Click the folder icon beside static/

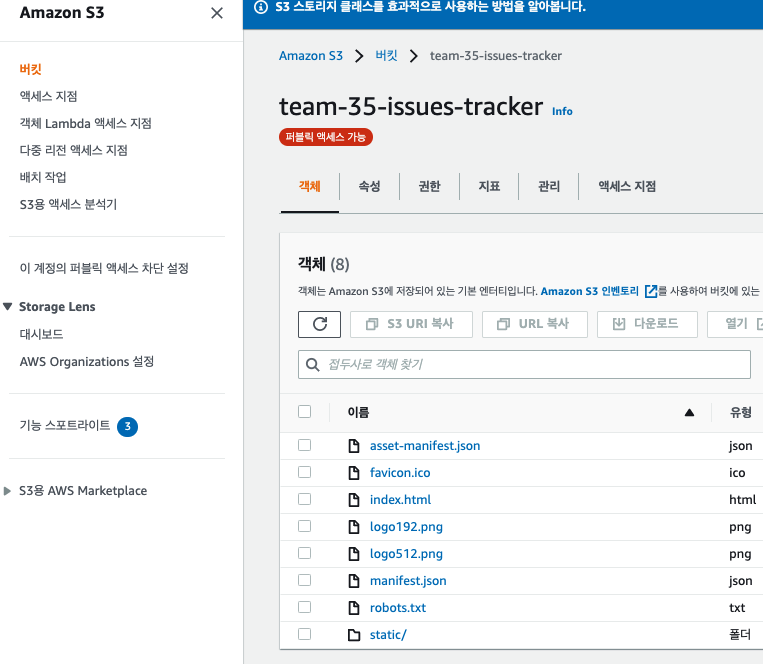click(x=354, y=635)
